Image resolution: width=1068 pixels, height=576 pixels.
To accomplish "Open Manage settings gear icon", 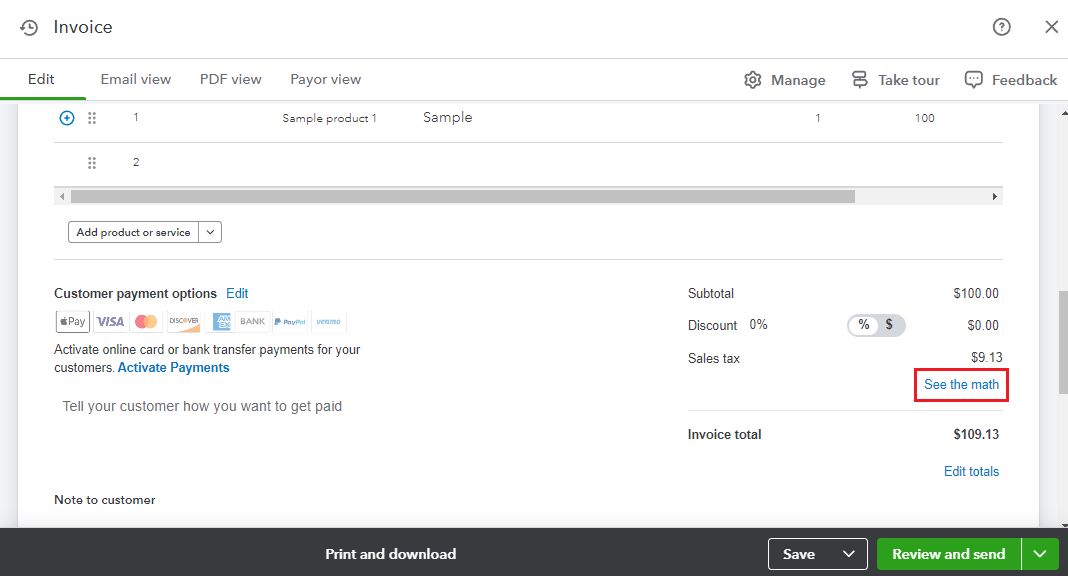I will 753,79.
